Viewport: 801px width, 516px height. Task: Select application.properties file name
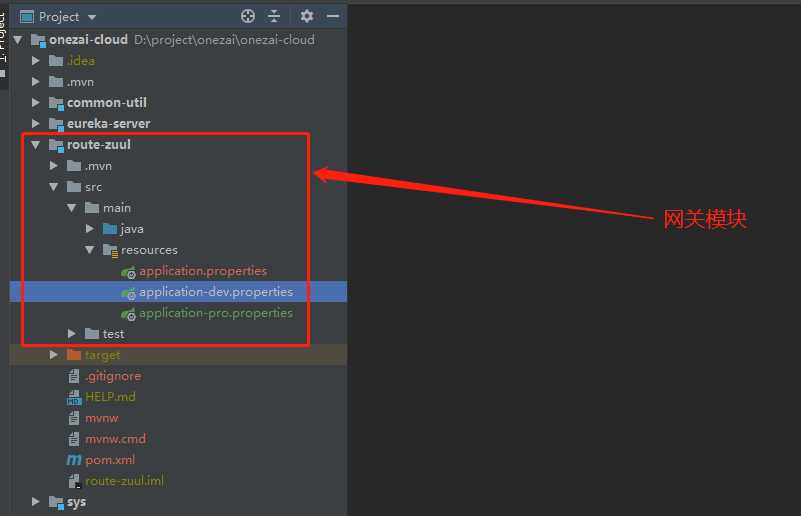[203, 271]
